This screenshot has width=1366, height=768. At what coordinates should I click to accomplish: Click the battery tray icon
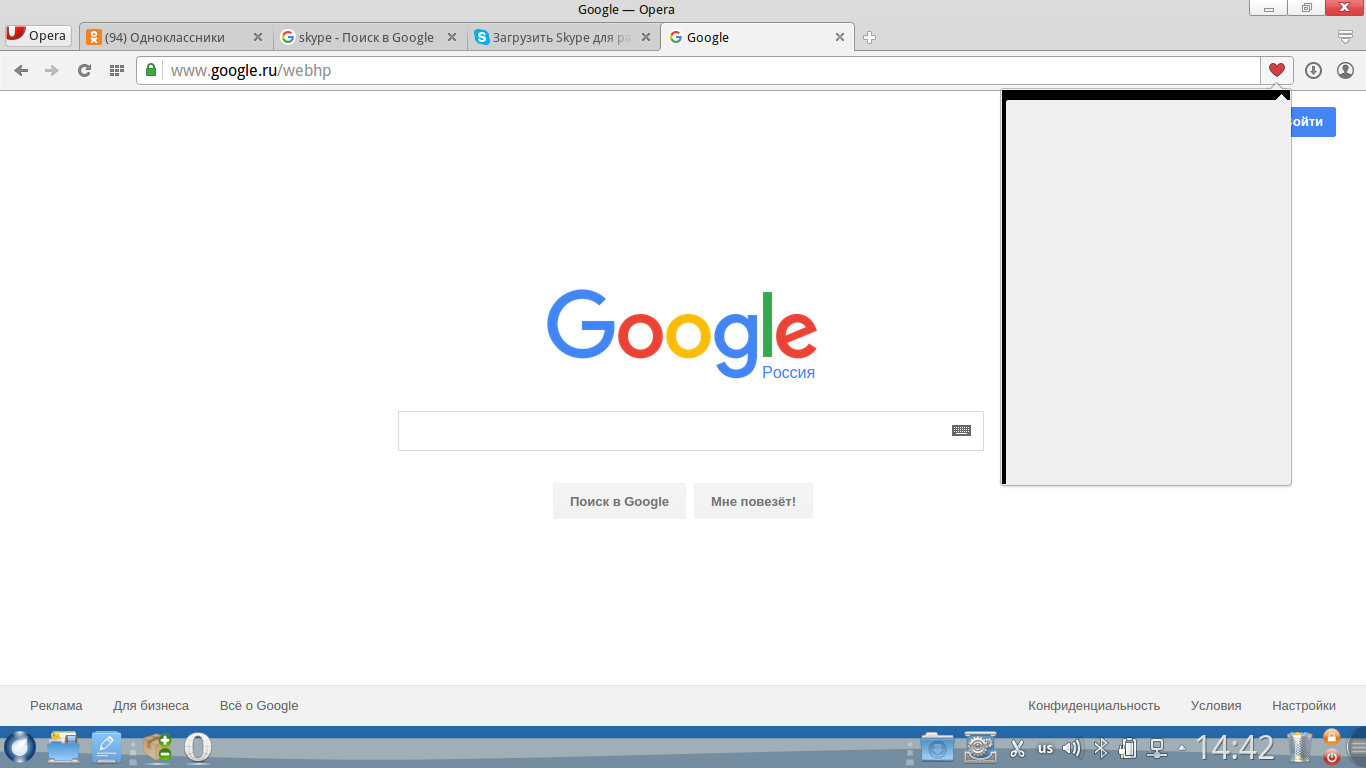point(1128,748)
